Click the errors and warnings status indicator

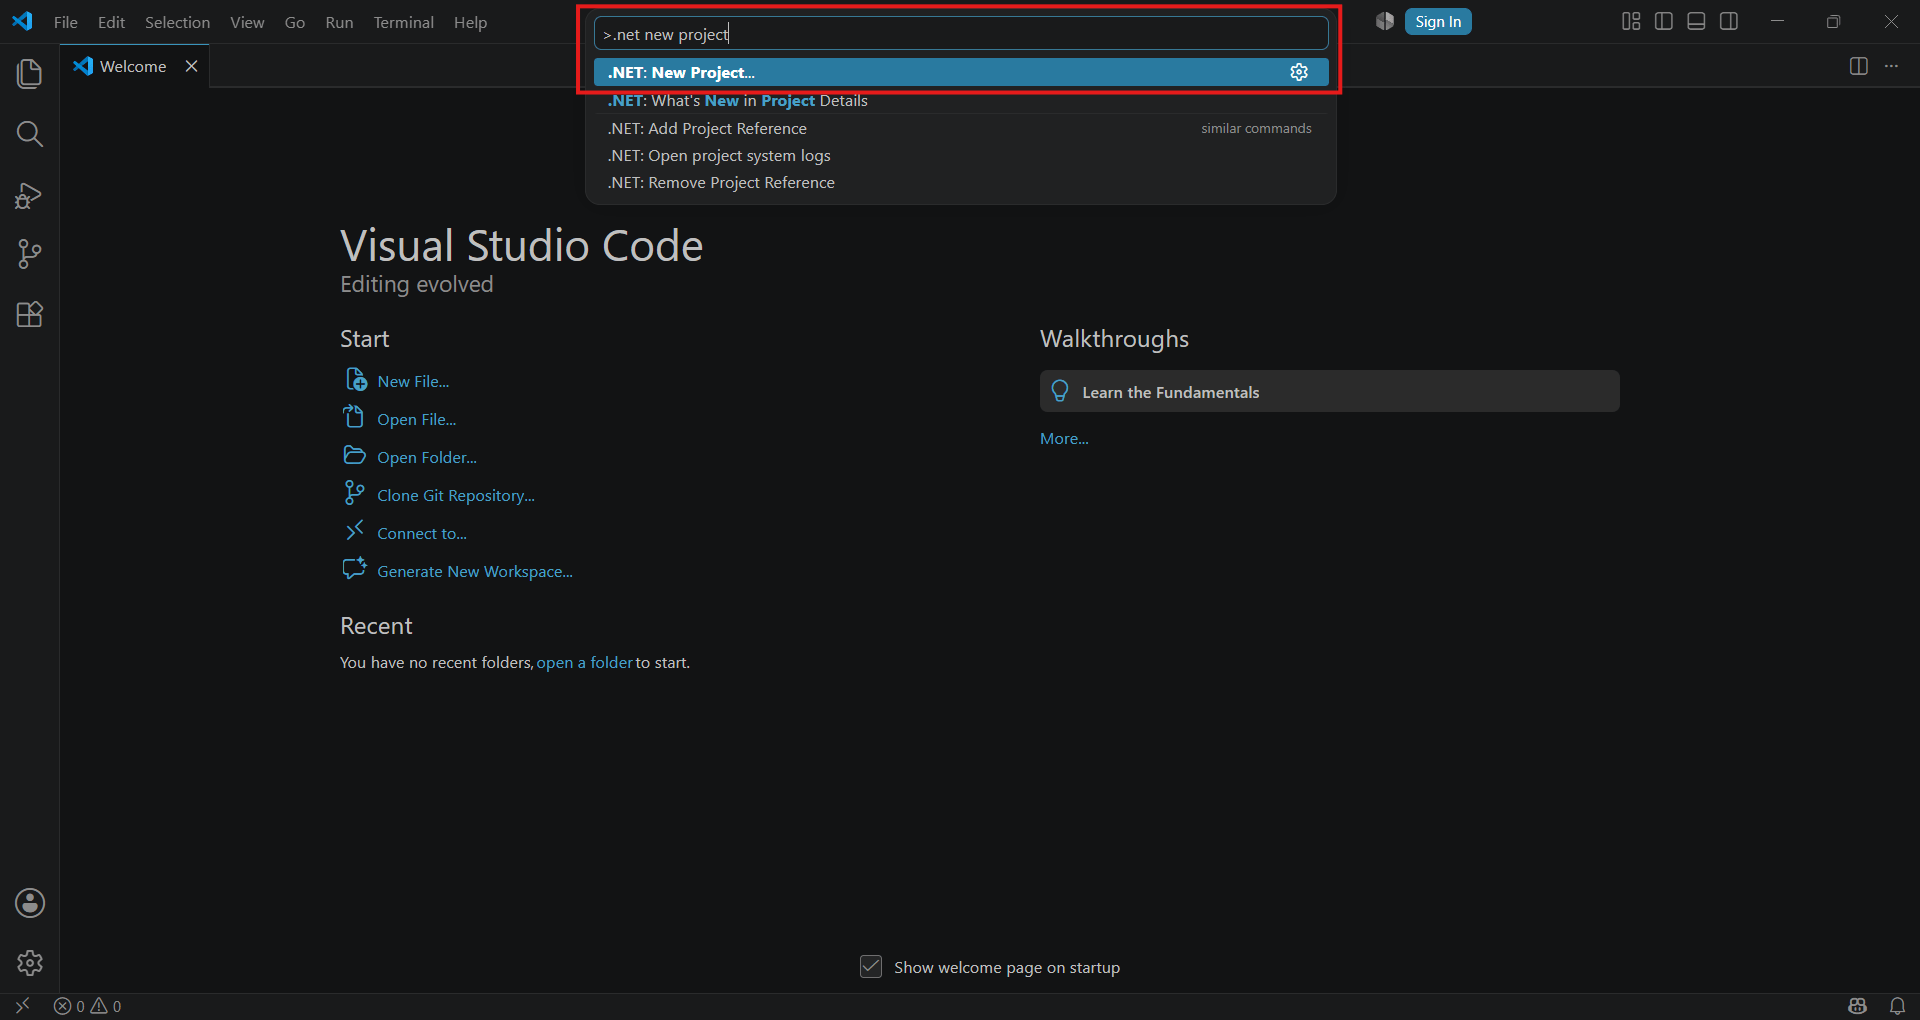tap(88, 1006)
